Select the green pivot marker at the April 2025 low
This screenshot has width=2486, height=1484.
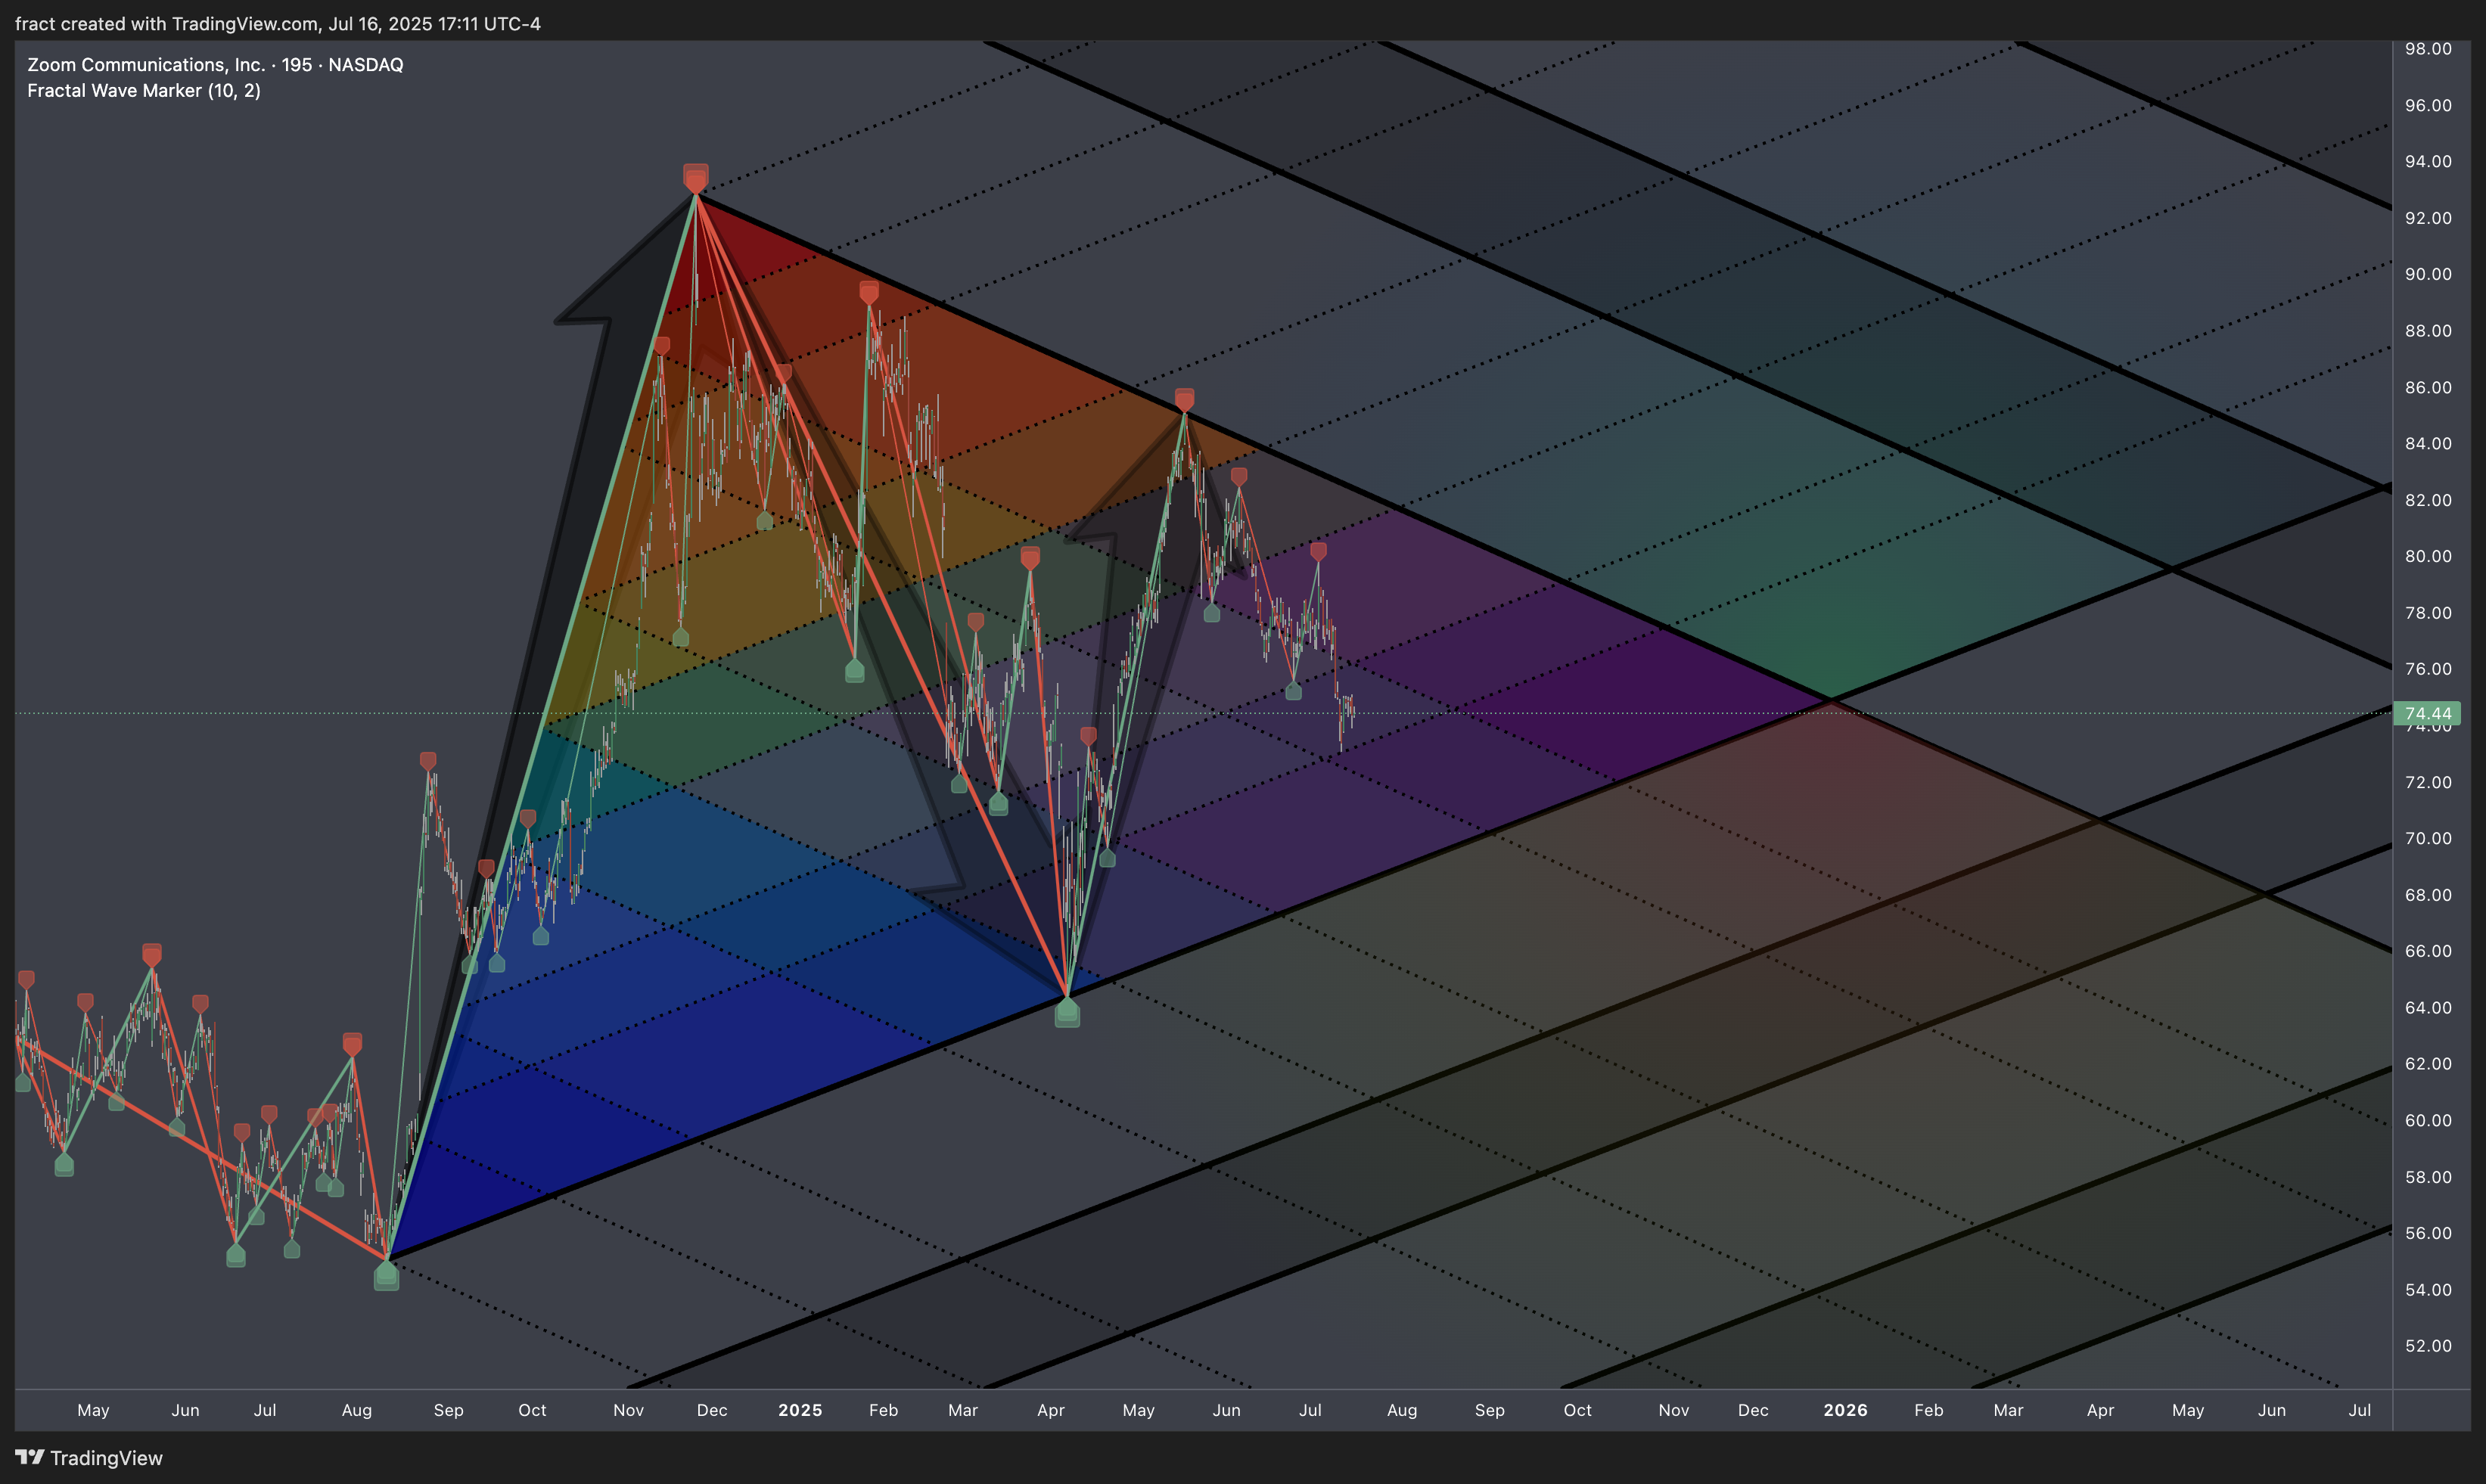1067,1013
